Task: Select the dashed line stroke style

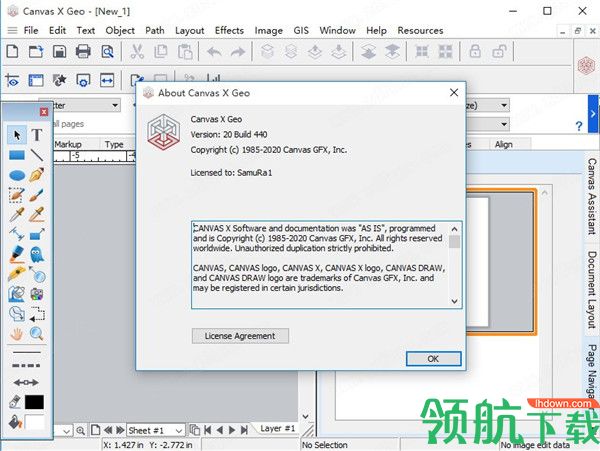Action: coord(26,366)
